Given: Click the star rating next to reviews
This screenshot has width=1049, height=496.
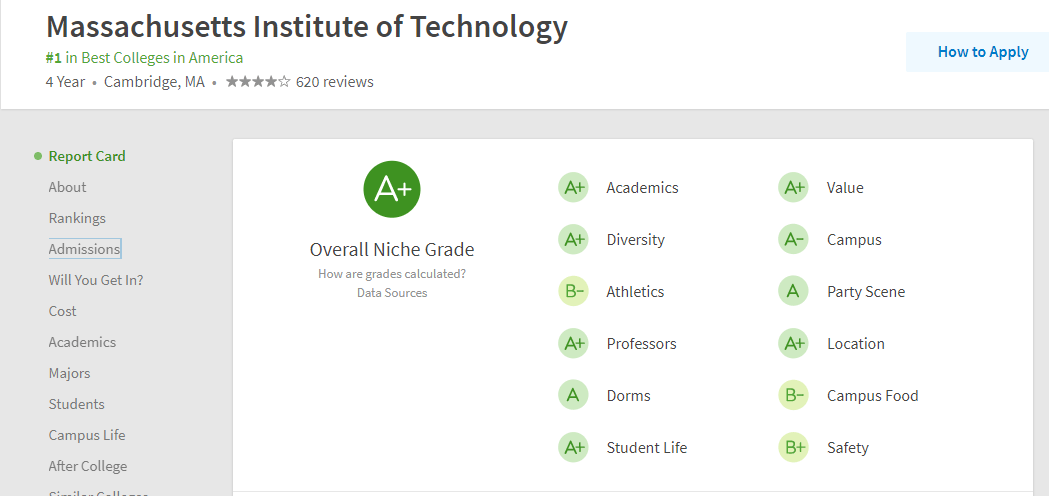Looking at the screenshot, I should [x=258, y=82].
